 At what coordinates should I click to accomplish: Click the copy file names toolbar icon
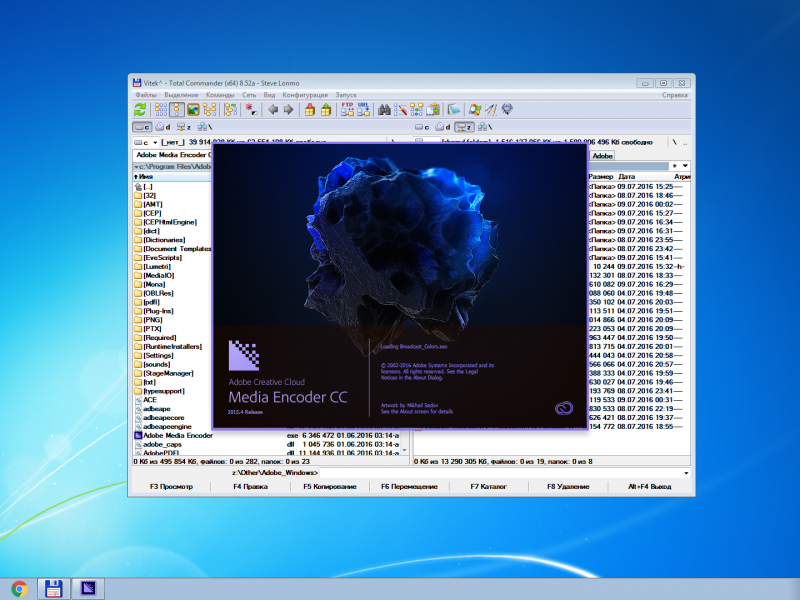pos(433,109)
